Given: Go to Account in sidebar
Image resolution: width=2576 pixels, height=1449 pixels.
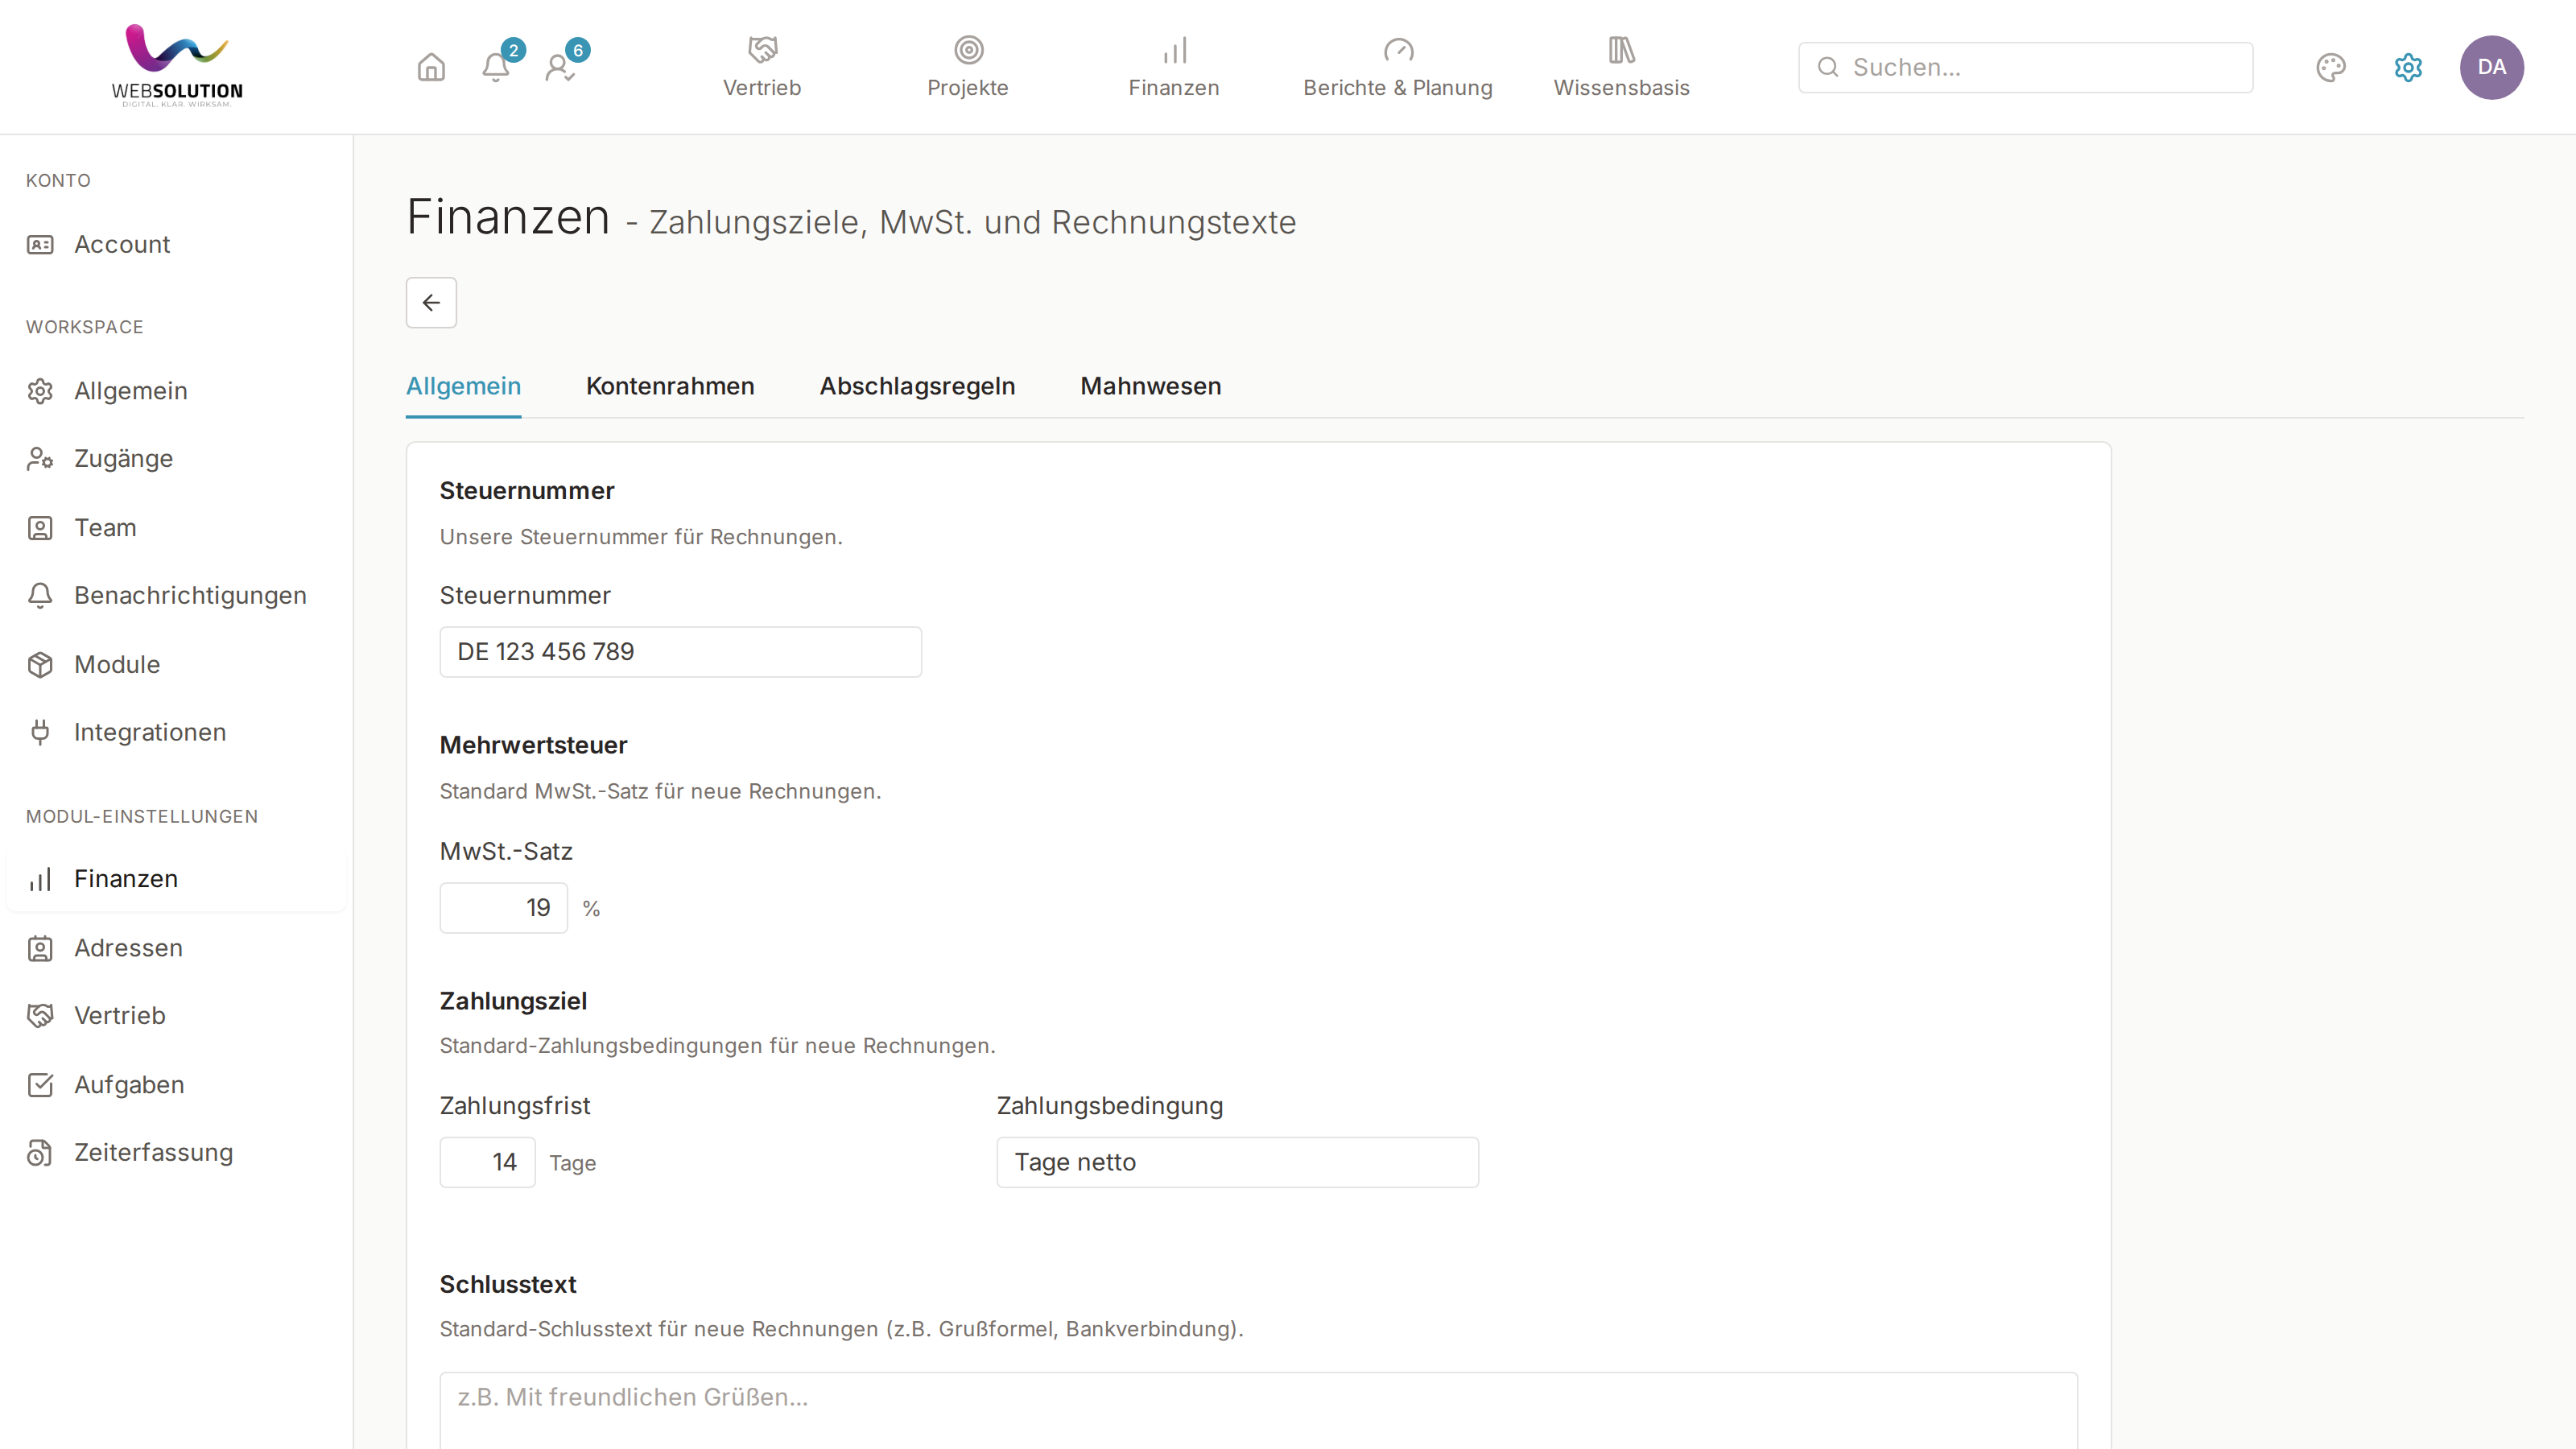Looking at the screenshot, I should click(x=176, y=245).
